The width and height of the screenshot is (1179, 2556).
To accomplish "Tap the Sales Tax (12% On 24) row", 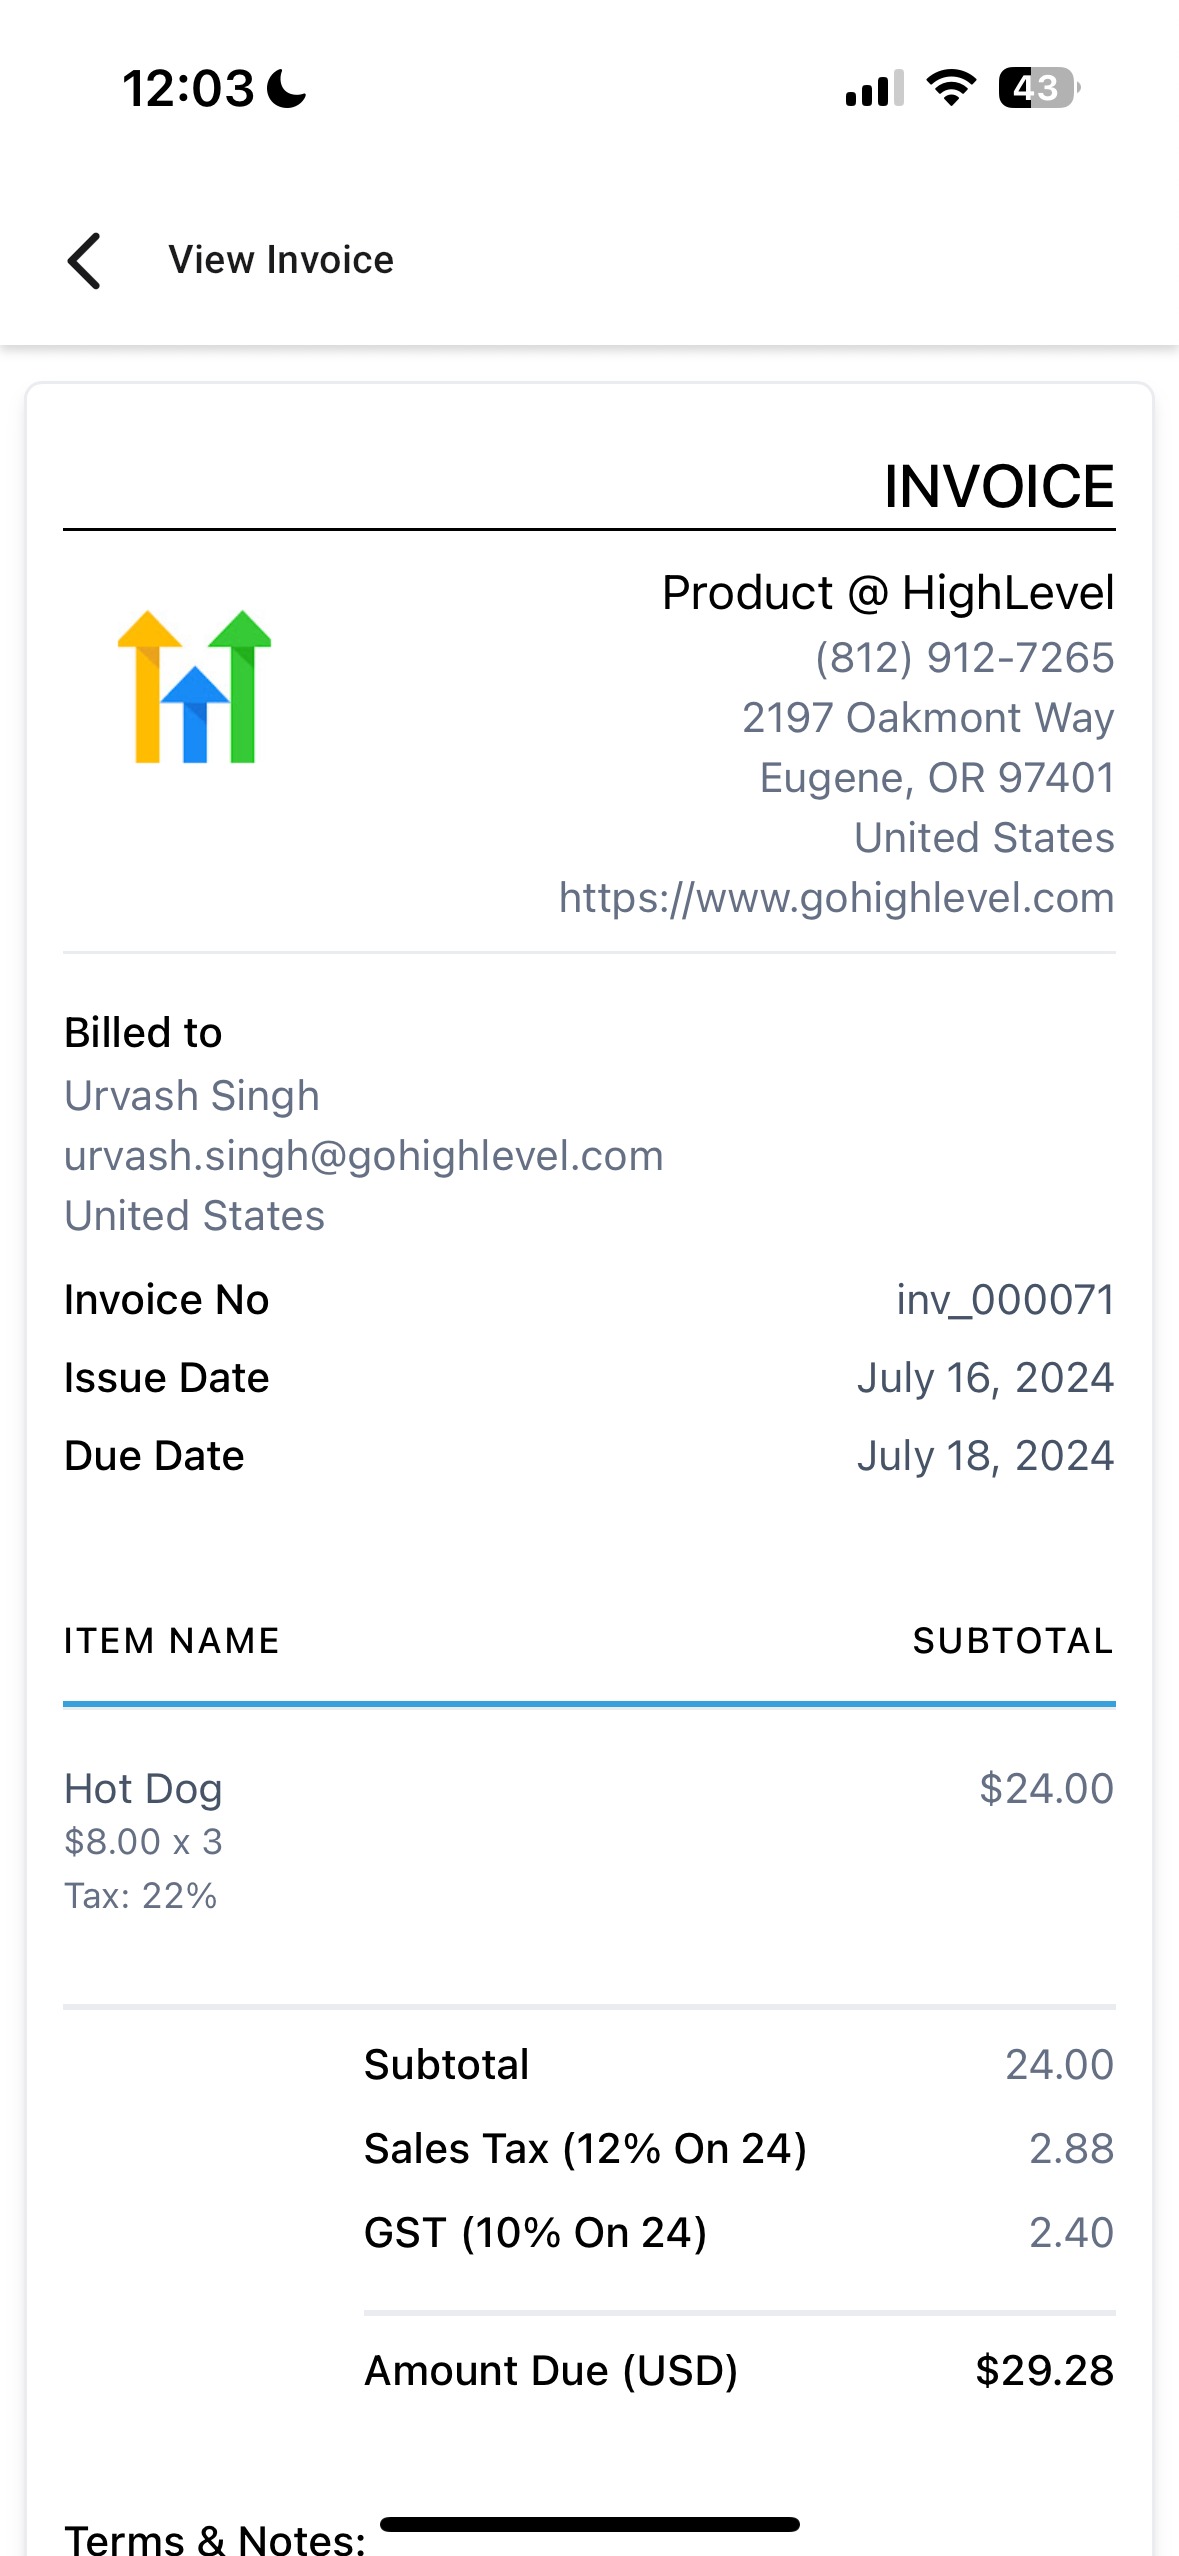I will click(739, 2147).
